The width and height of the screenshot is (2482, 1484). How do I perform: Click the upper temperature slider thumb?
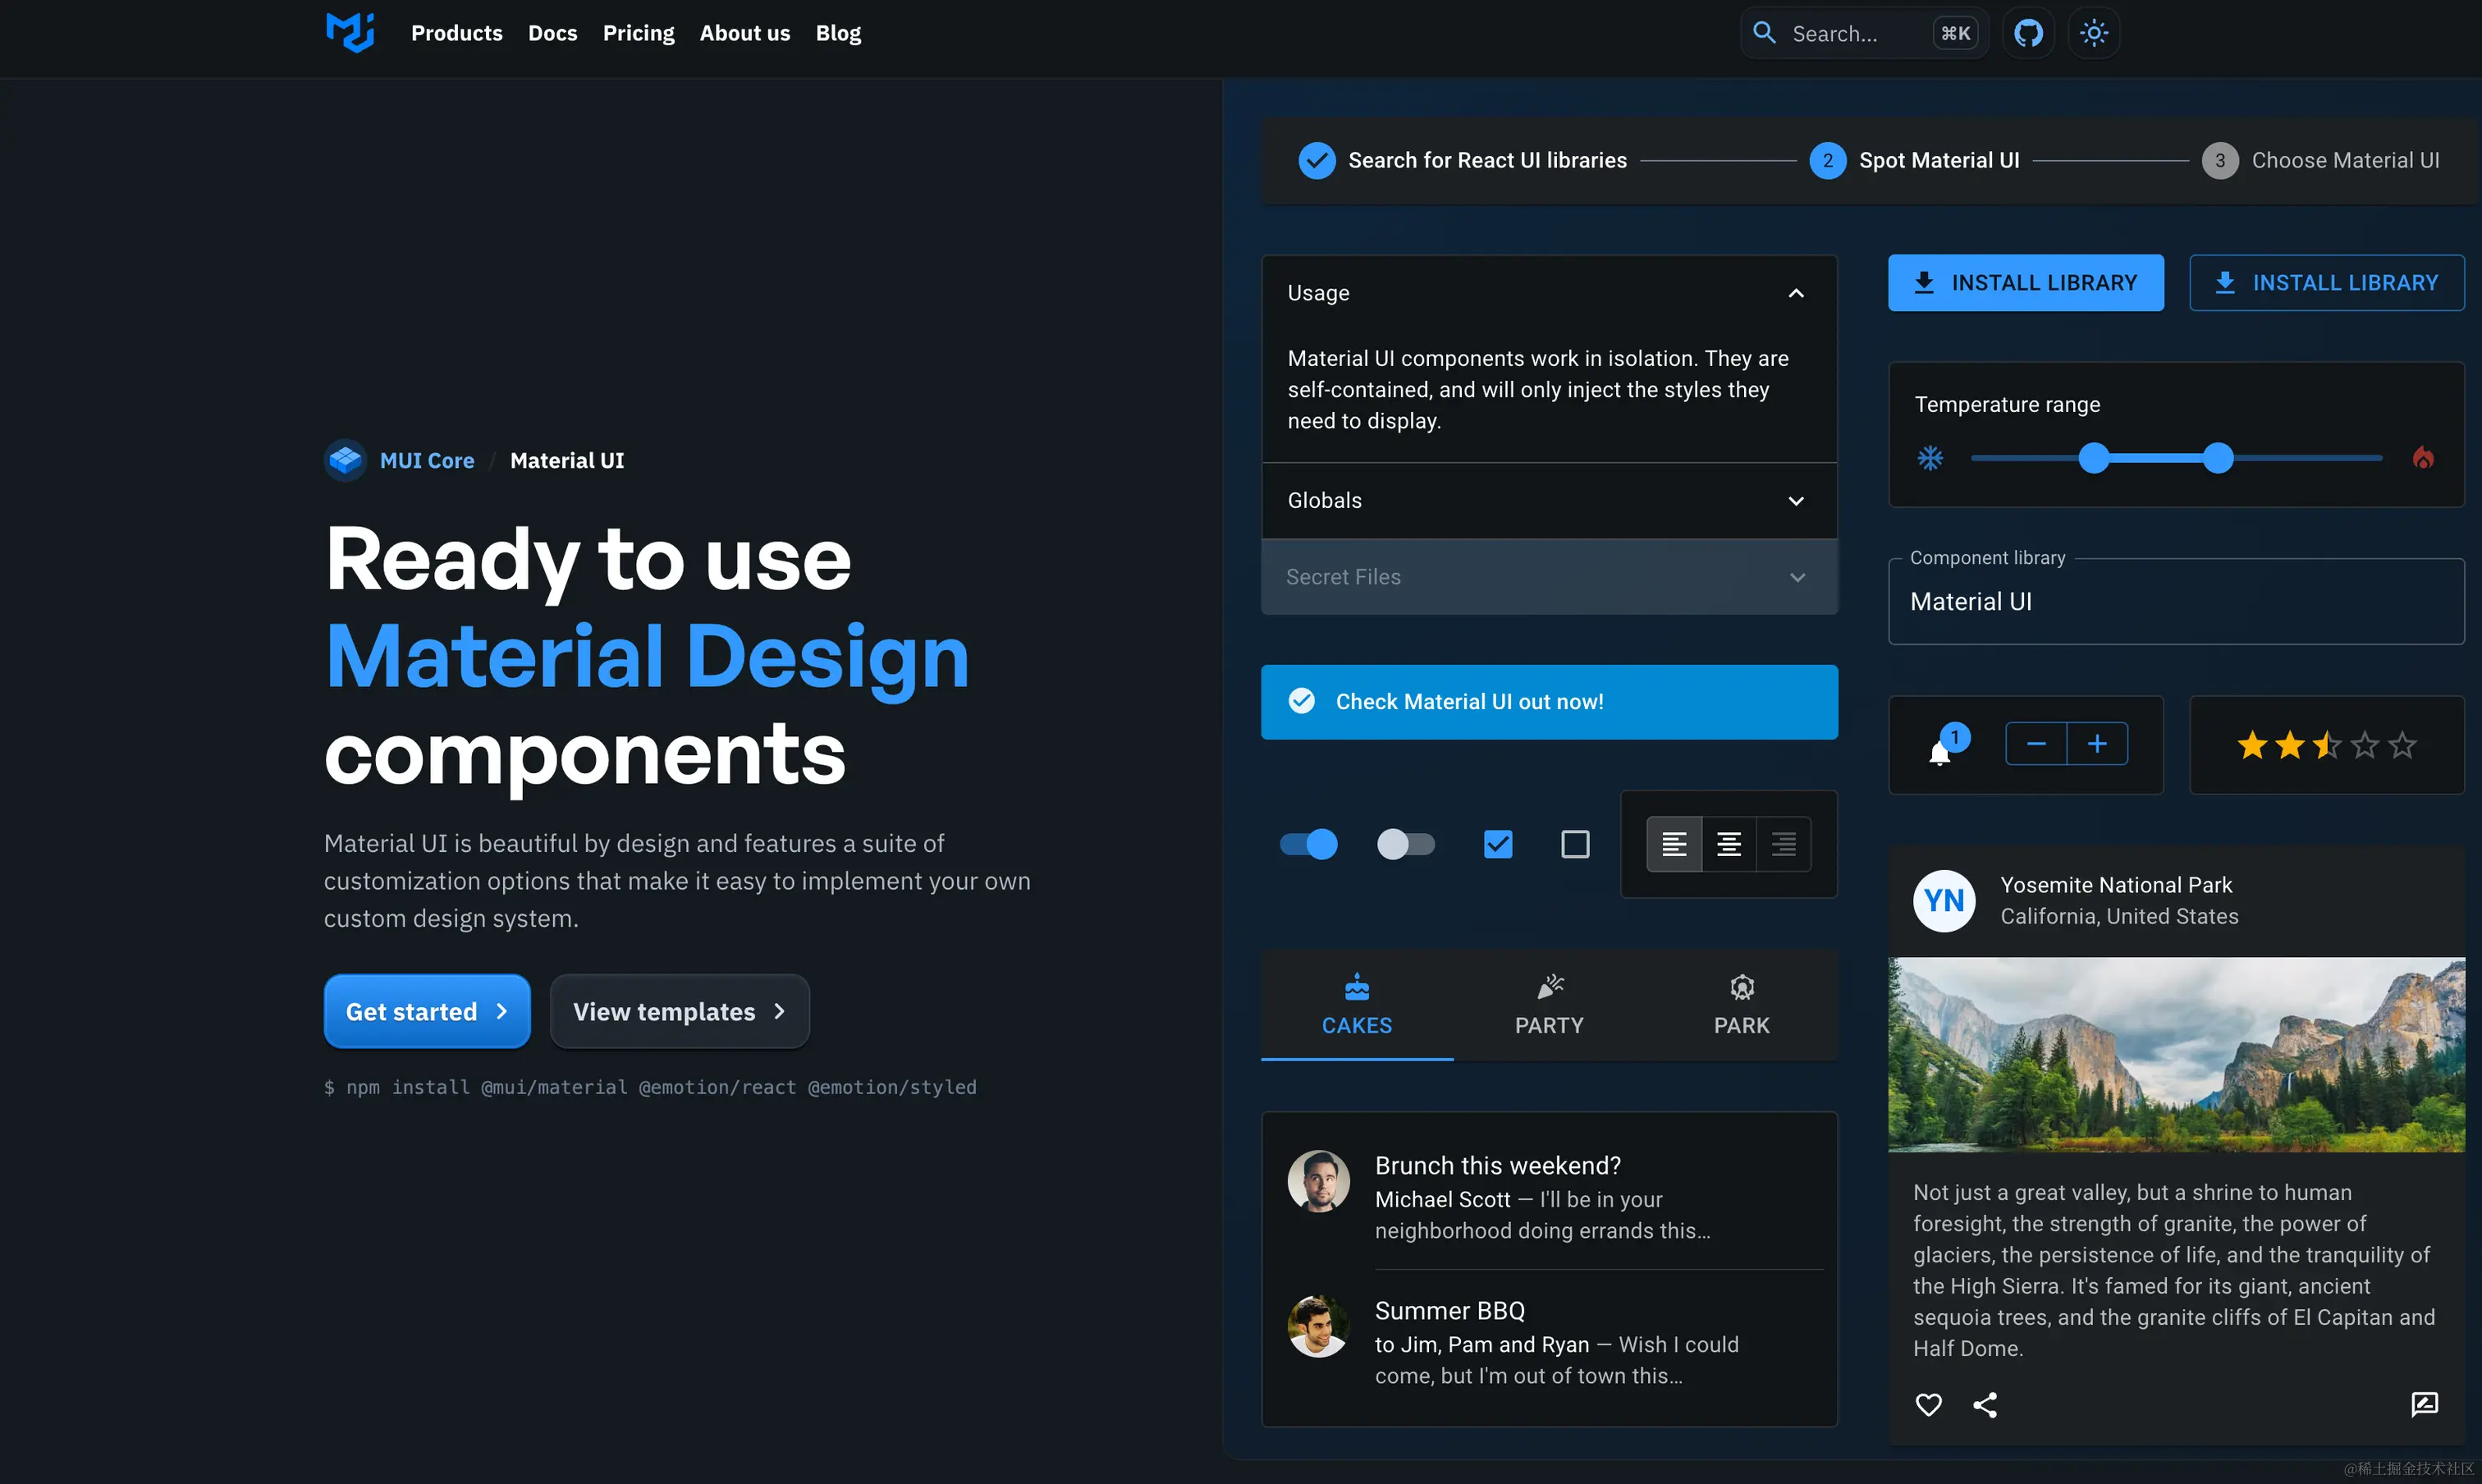[2218, 458]
